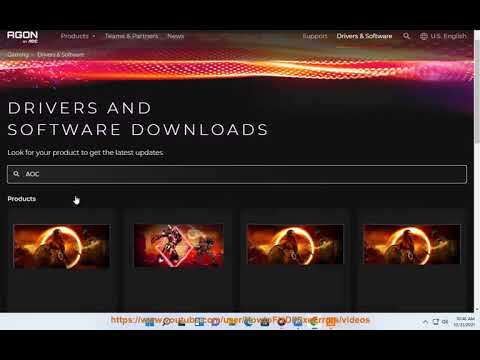This screenshot has width=480, height=360.
Task: Click the Drivers and Software Downloads heading
Action: click(138, 119)
